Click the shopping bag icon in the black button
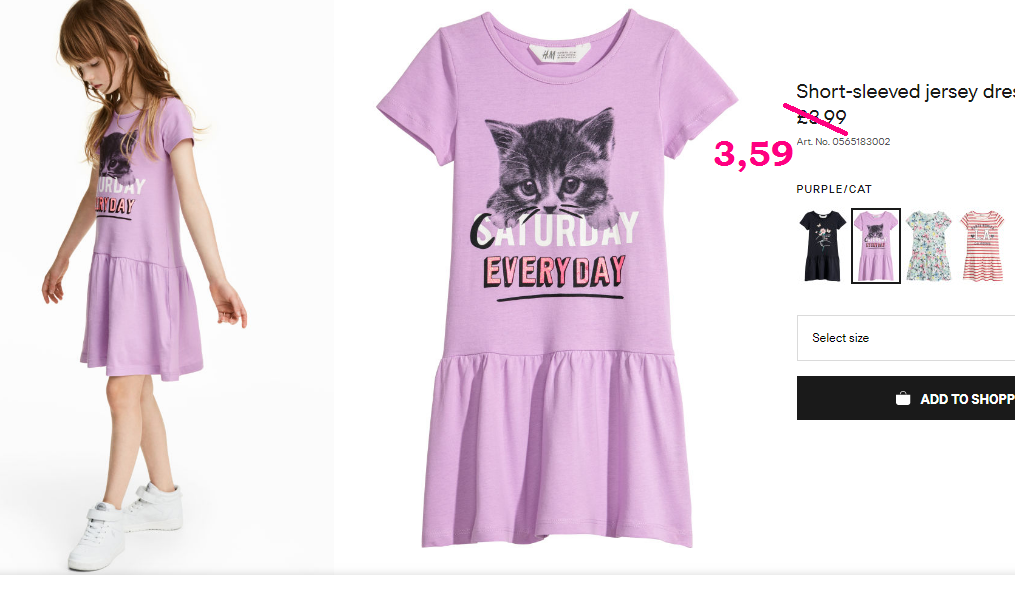Image resolution: width=1015 pixels, height=589 pixels. [x=902, y=399]
